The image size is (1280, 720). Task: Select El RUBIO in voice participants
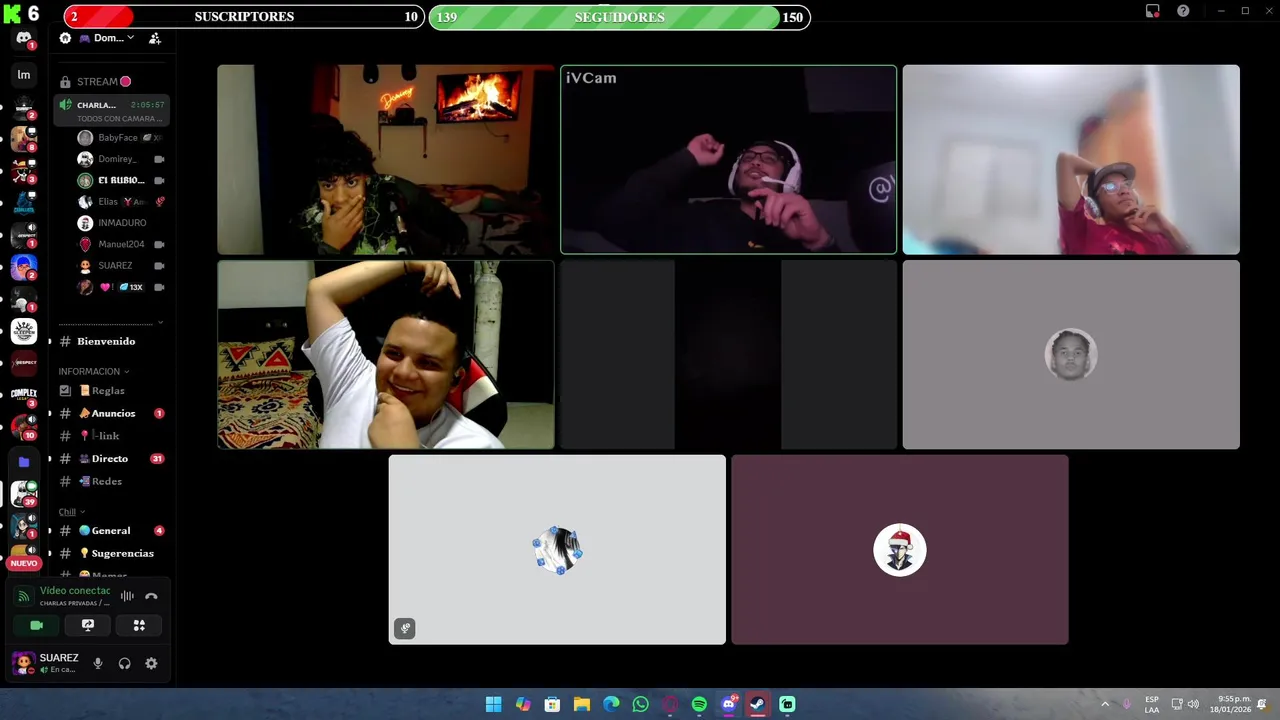[x=121, y=180]
